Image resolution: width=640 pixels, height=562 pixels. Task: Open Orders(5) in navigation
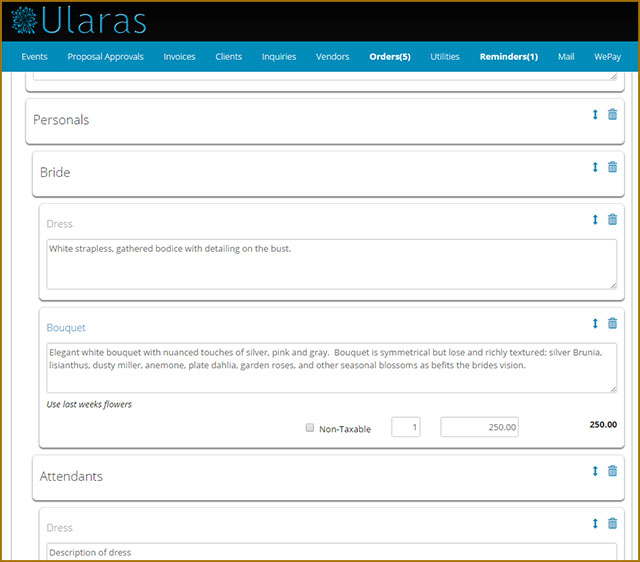(390, 57)
